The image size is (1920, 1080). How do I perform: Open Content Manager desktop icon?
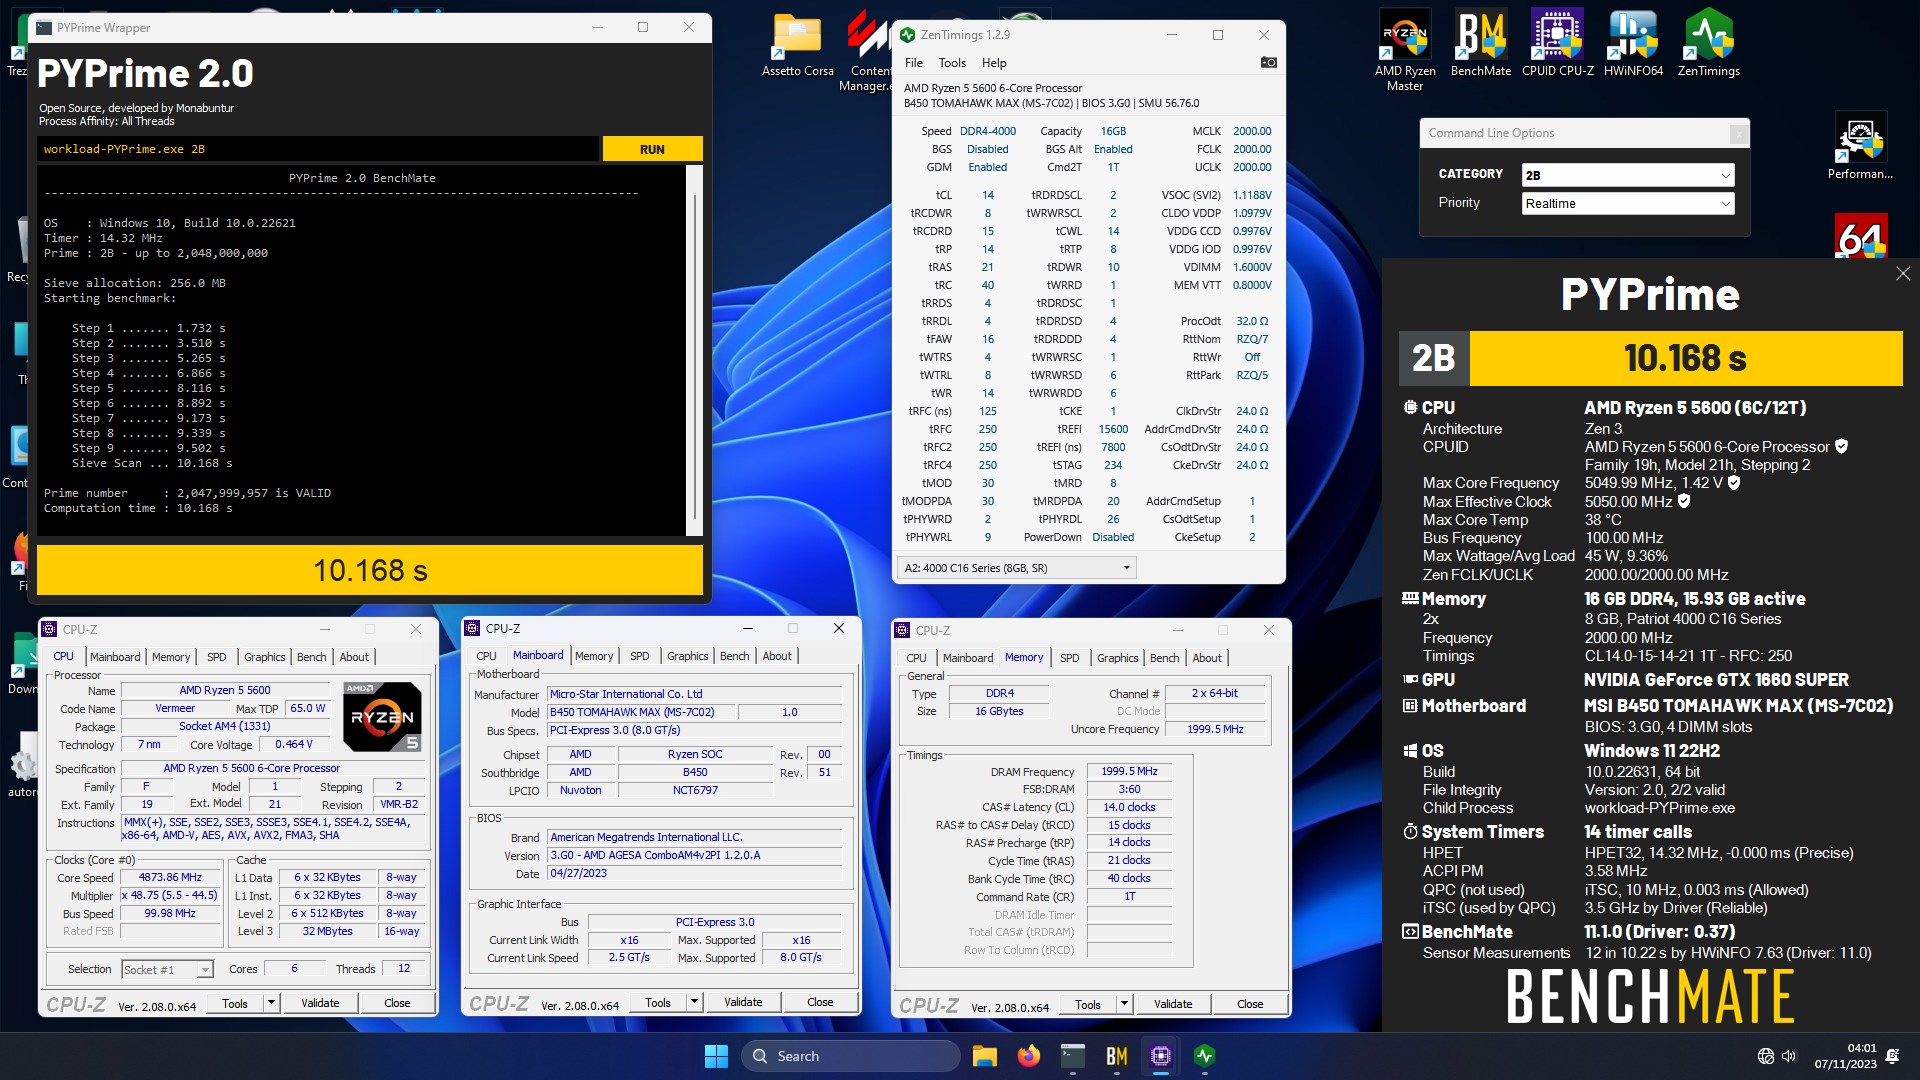(x=866, y=52)
